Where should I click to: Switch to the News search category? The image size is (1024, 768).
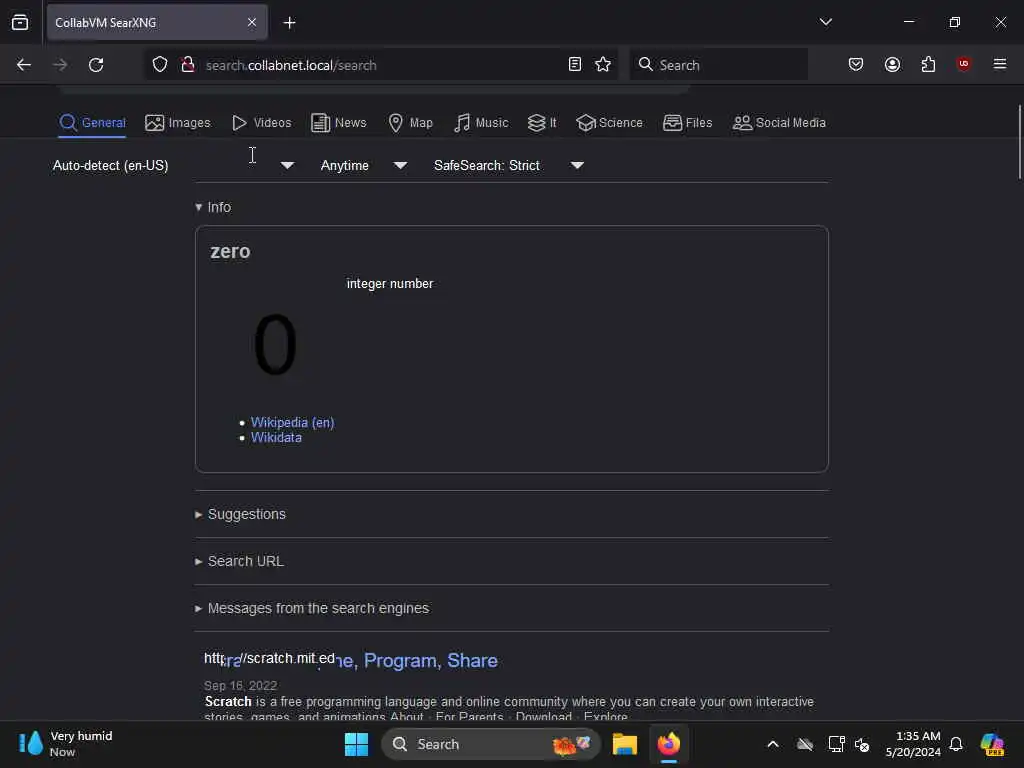pyautogui.click(x=338, y=123)
